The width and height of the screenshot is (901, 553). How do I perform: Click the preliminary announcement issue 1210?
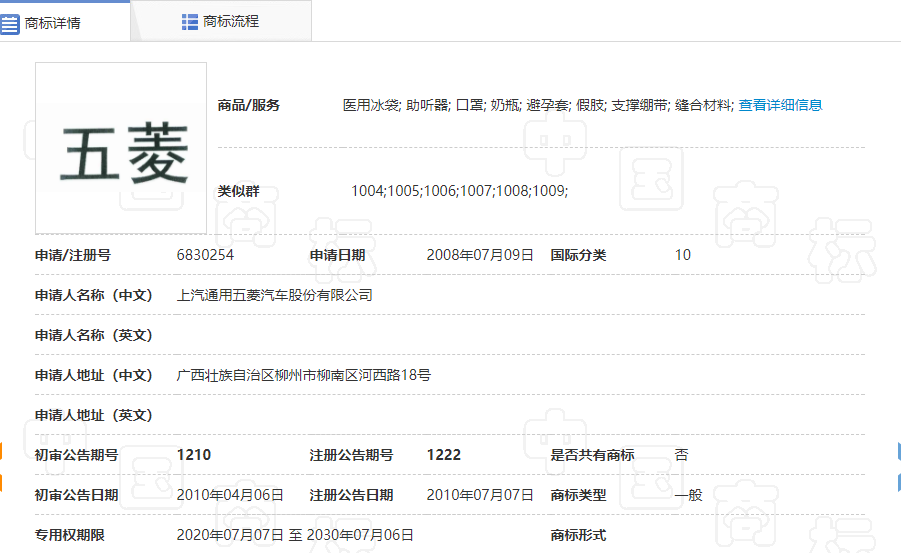pos(194,455)
